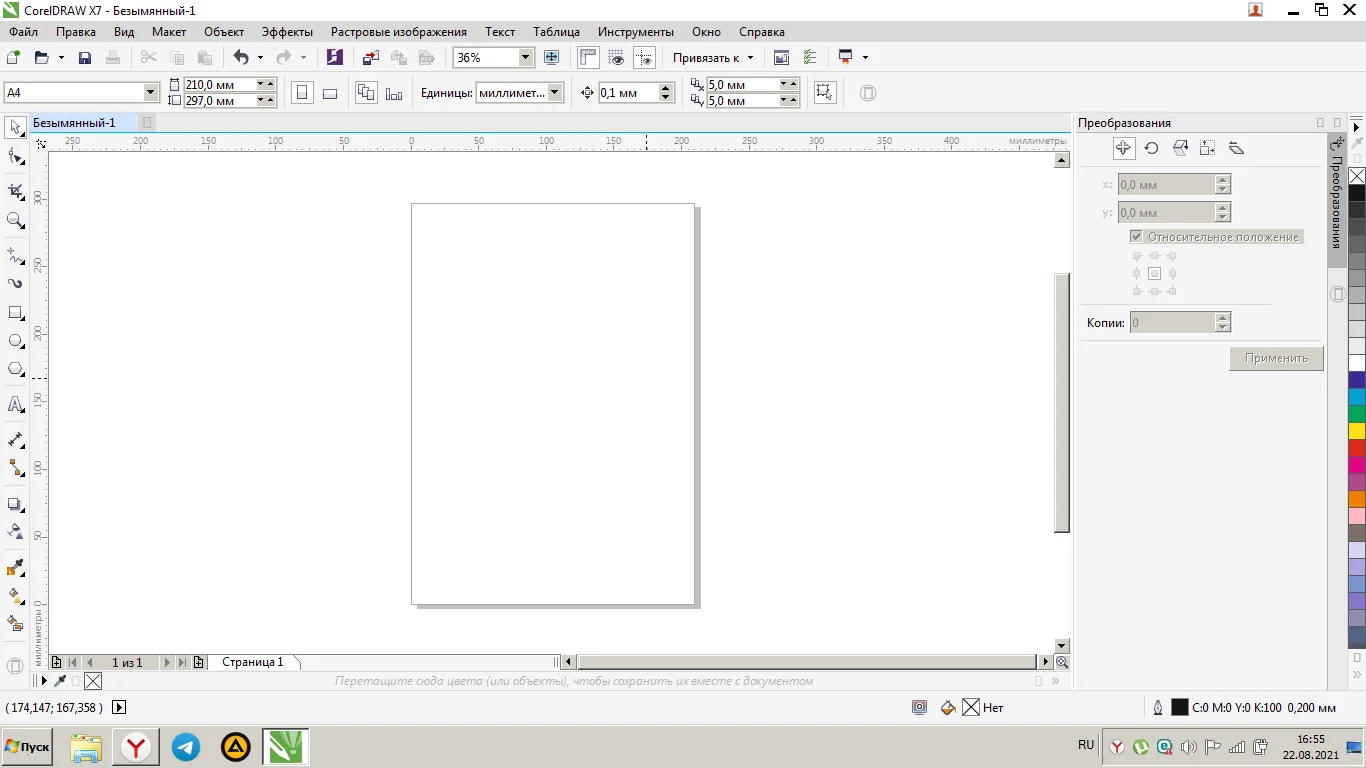
Task: Click the Save icon in toolbar
Action: pos(85,58)
